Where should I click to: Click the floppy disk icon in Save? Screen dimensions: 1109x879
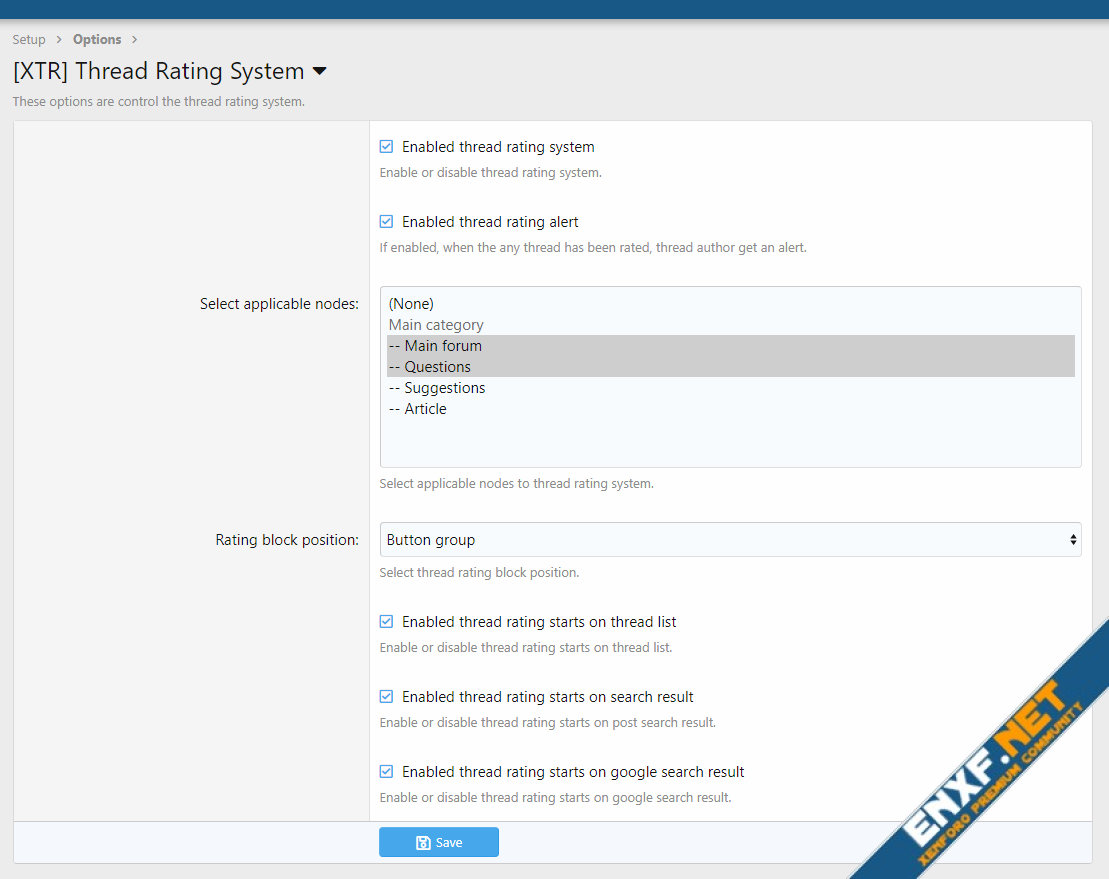point(423,843)
